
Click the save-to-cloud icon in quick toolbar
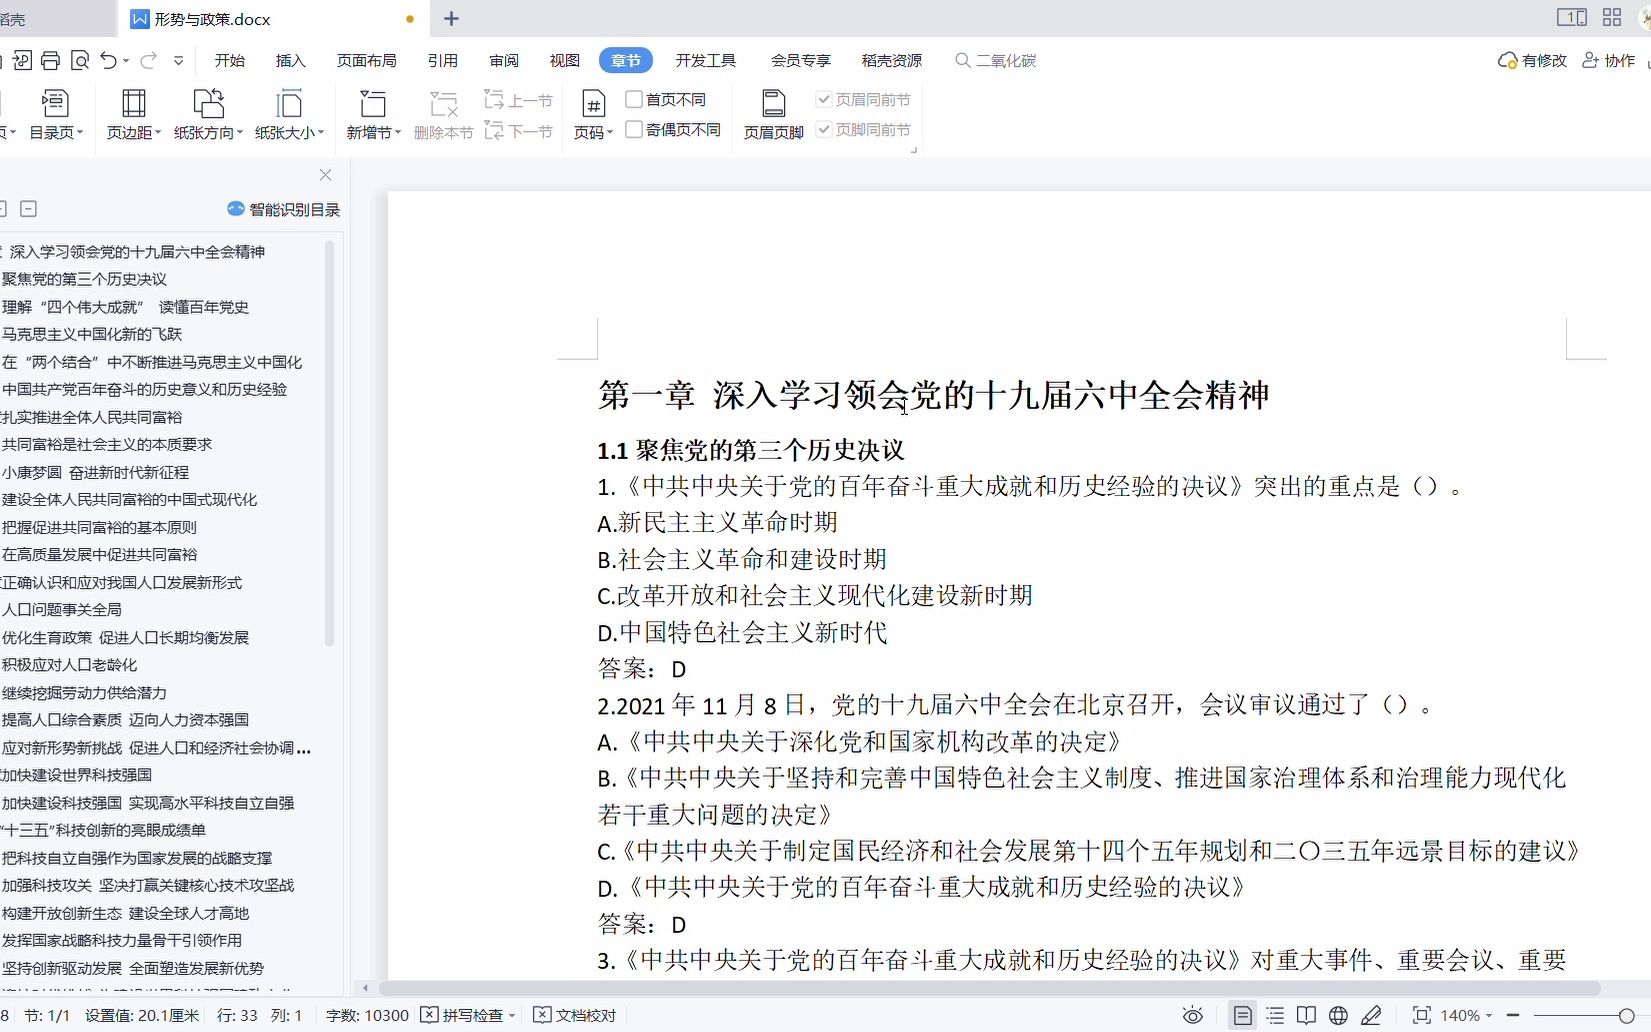22,61
